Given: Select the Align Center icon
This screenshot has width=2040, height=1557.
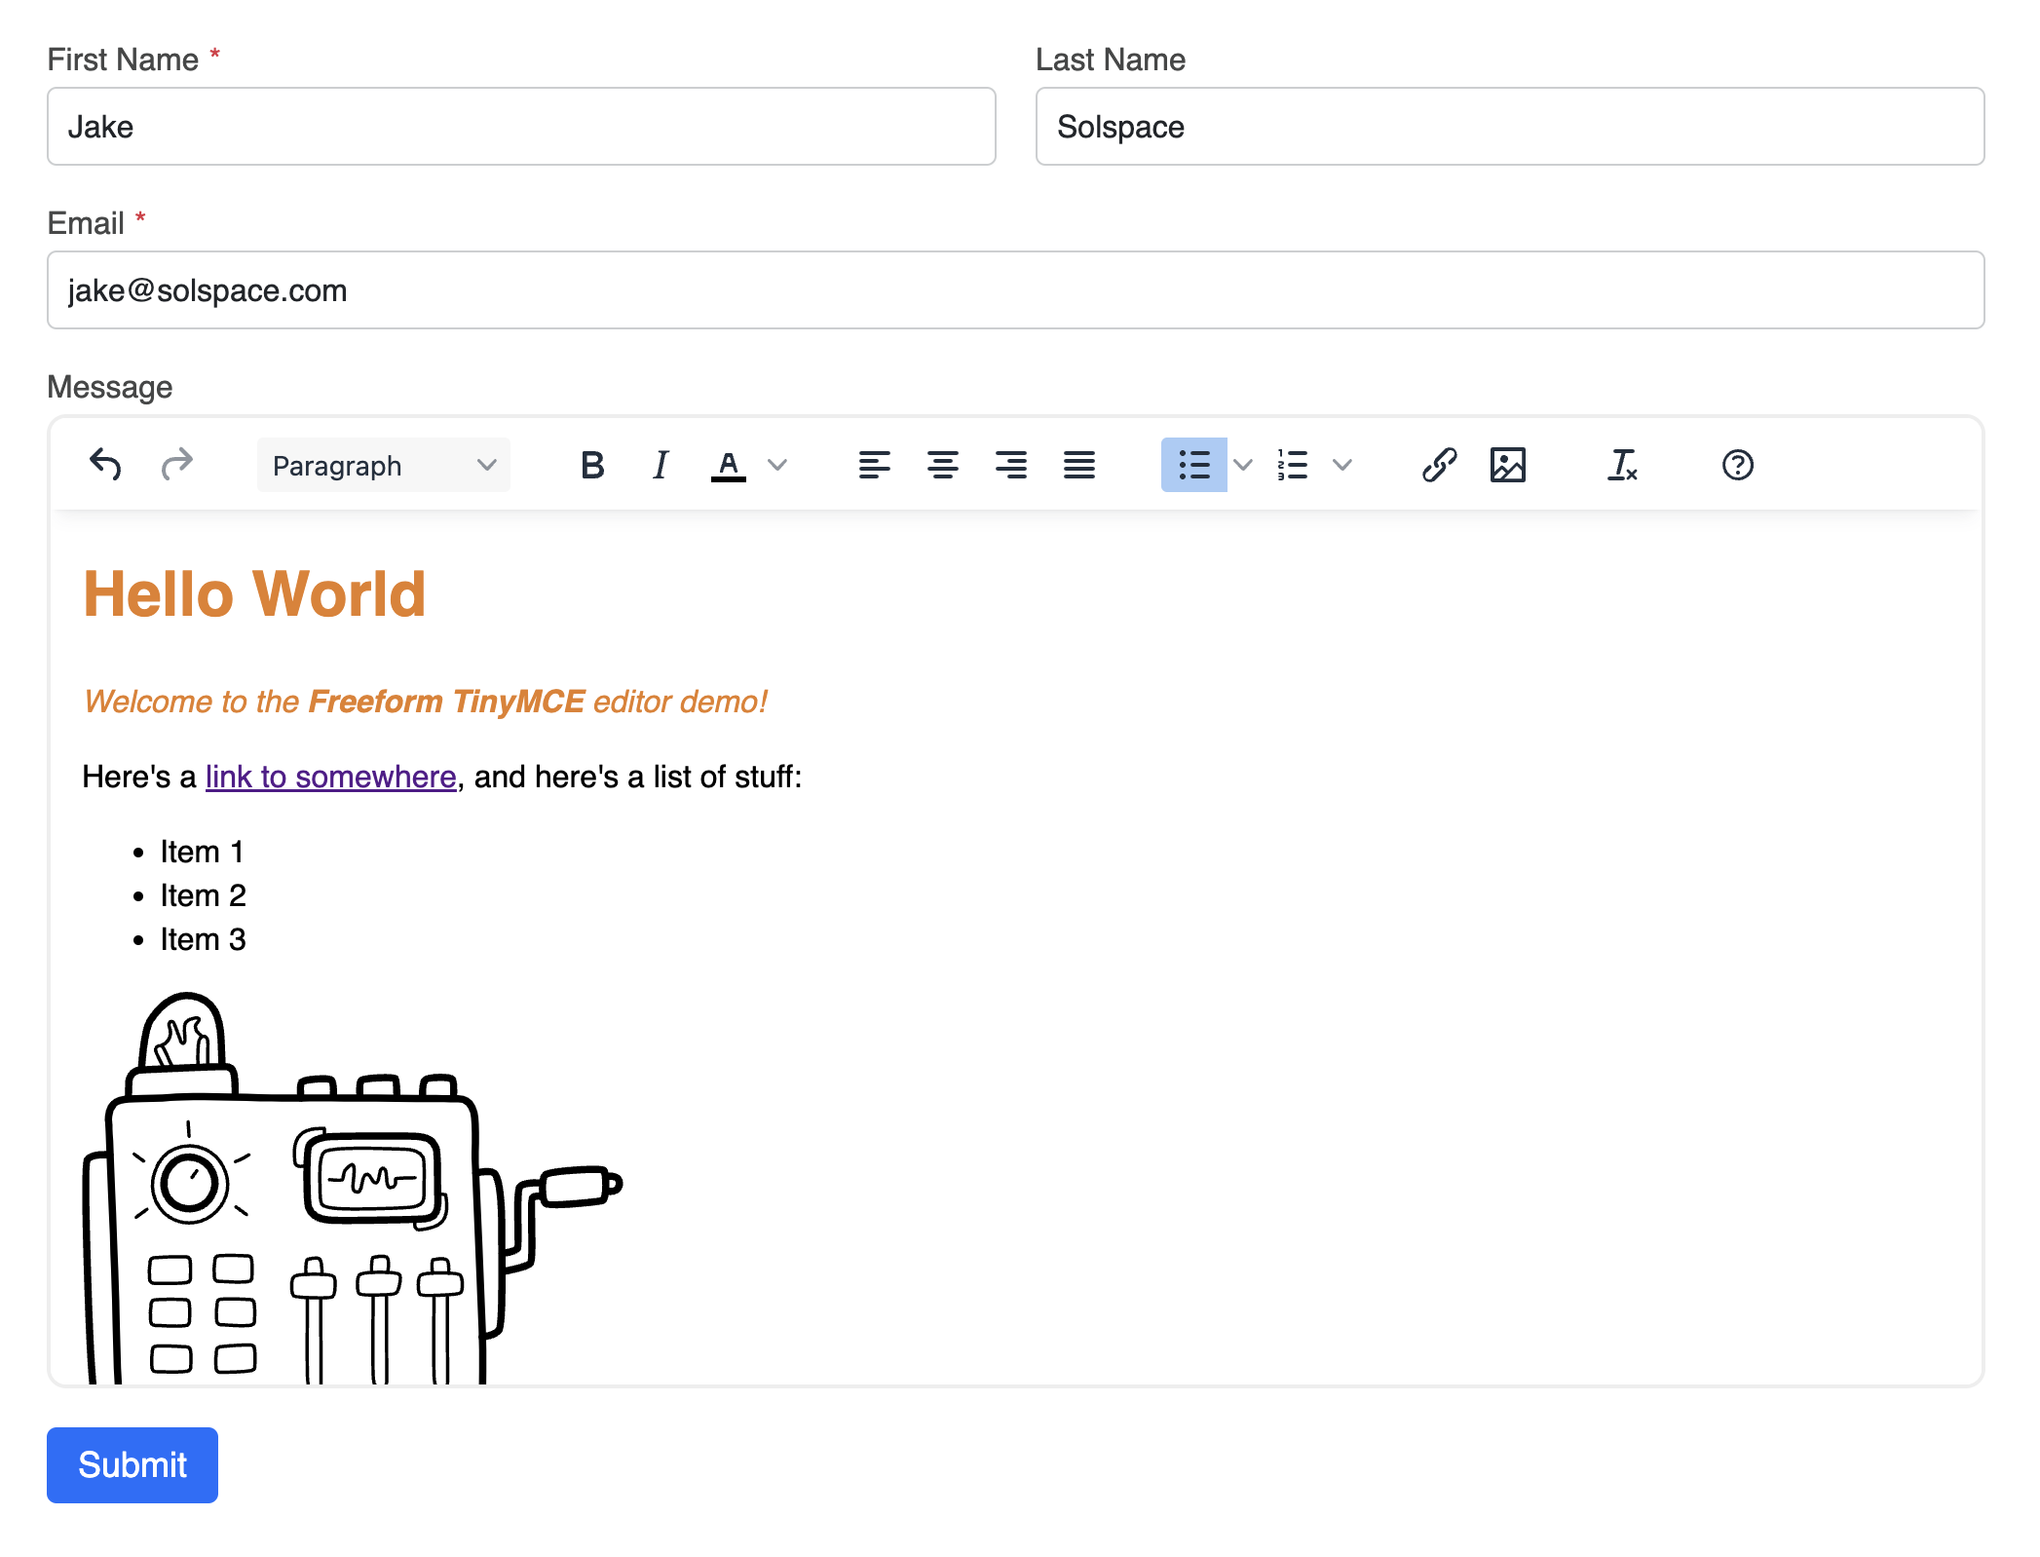Looking at the screenshot, I should point(943,464).
